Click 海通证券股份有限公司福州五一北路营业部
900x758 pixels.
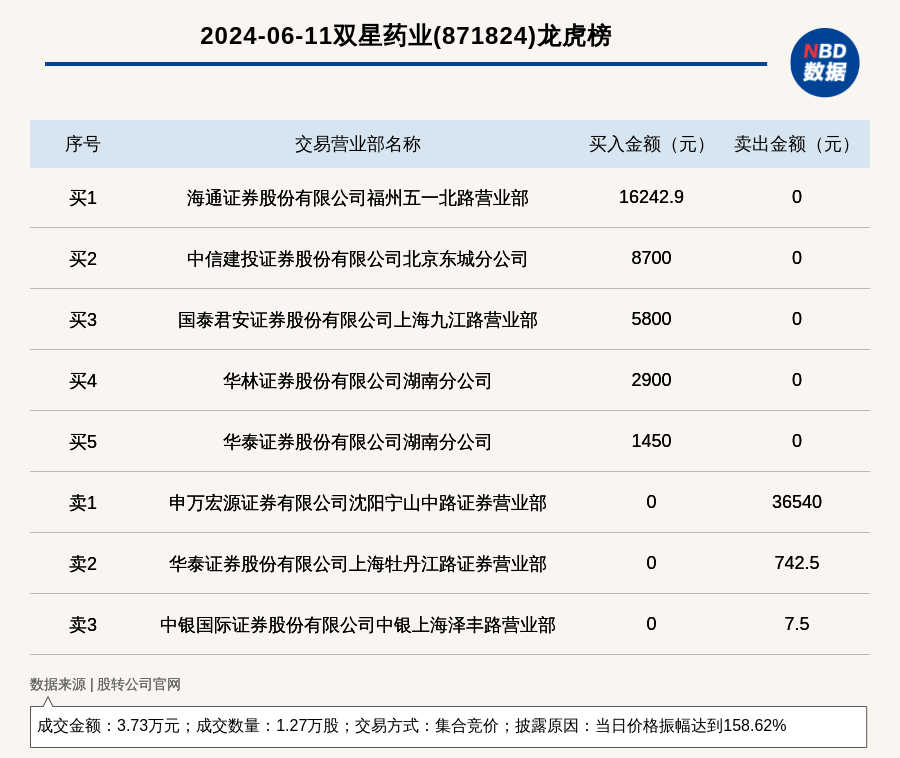pos(358,198)
